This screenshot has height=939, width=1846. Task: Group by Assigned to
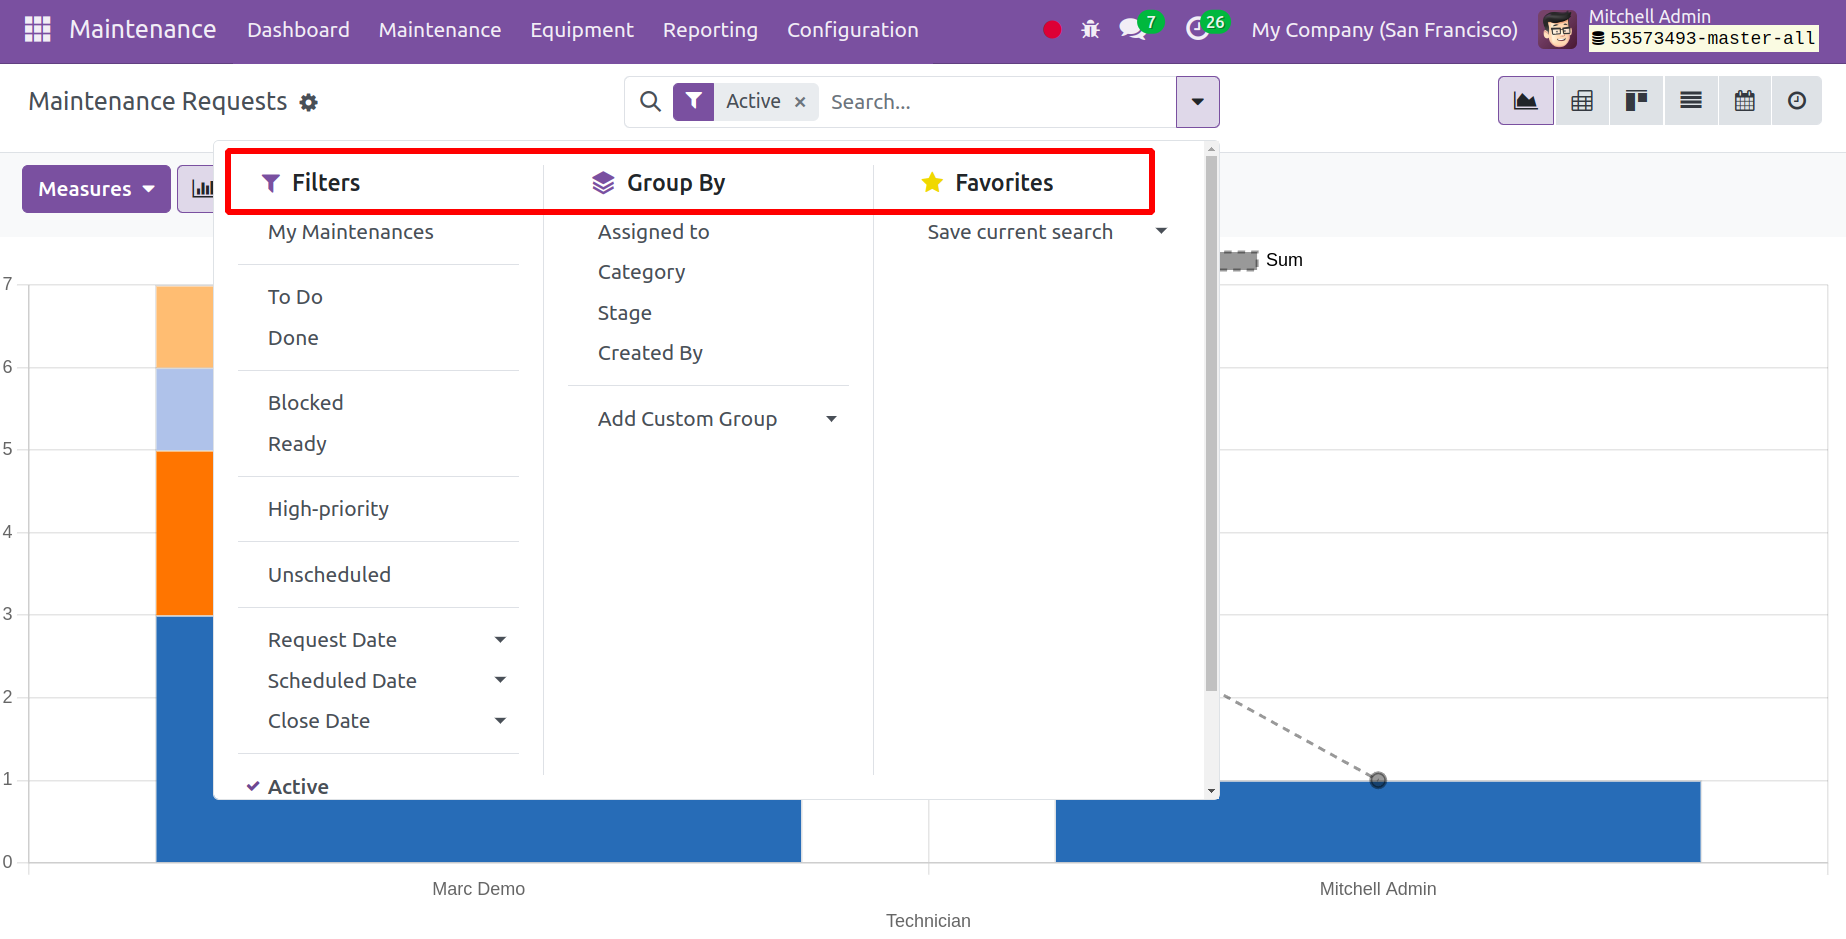coord(653,232)
